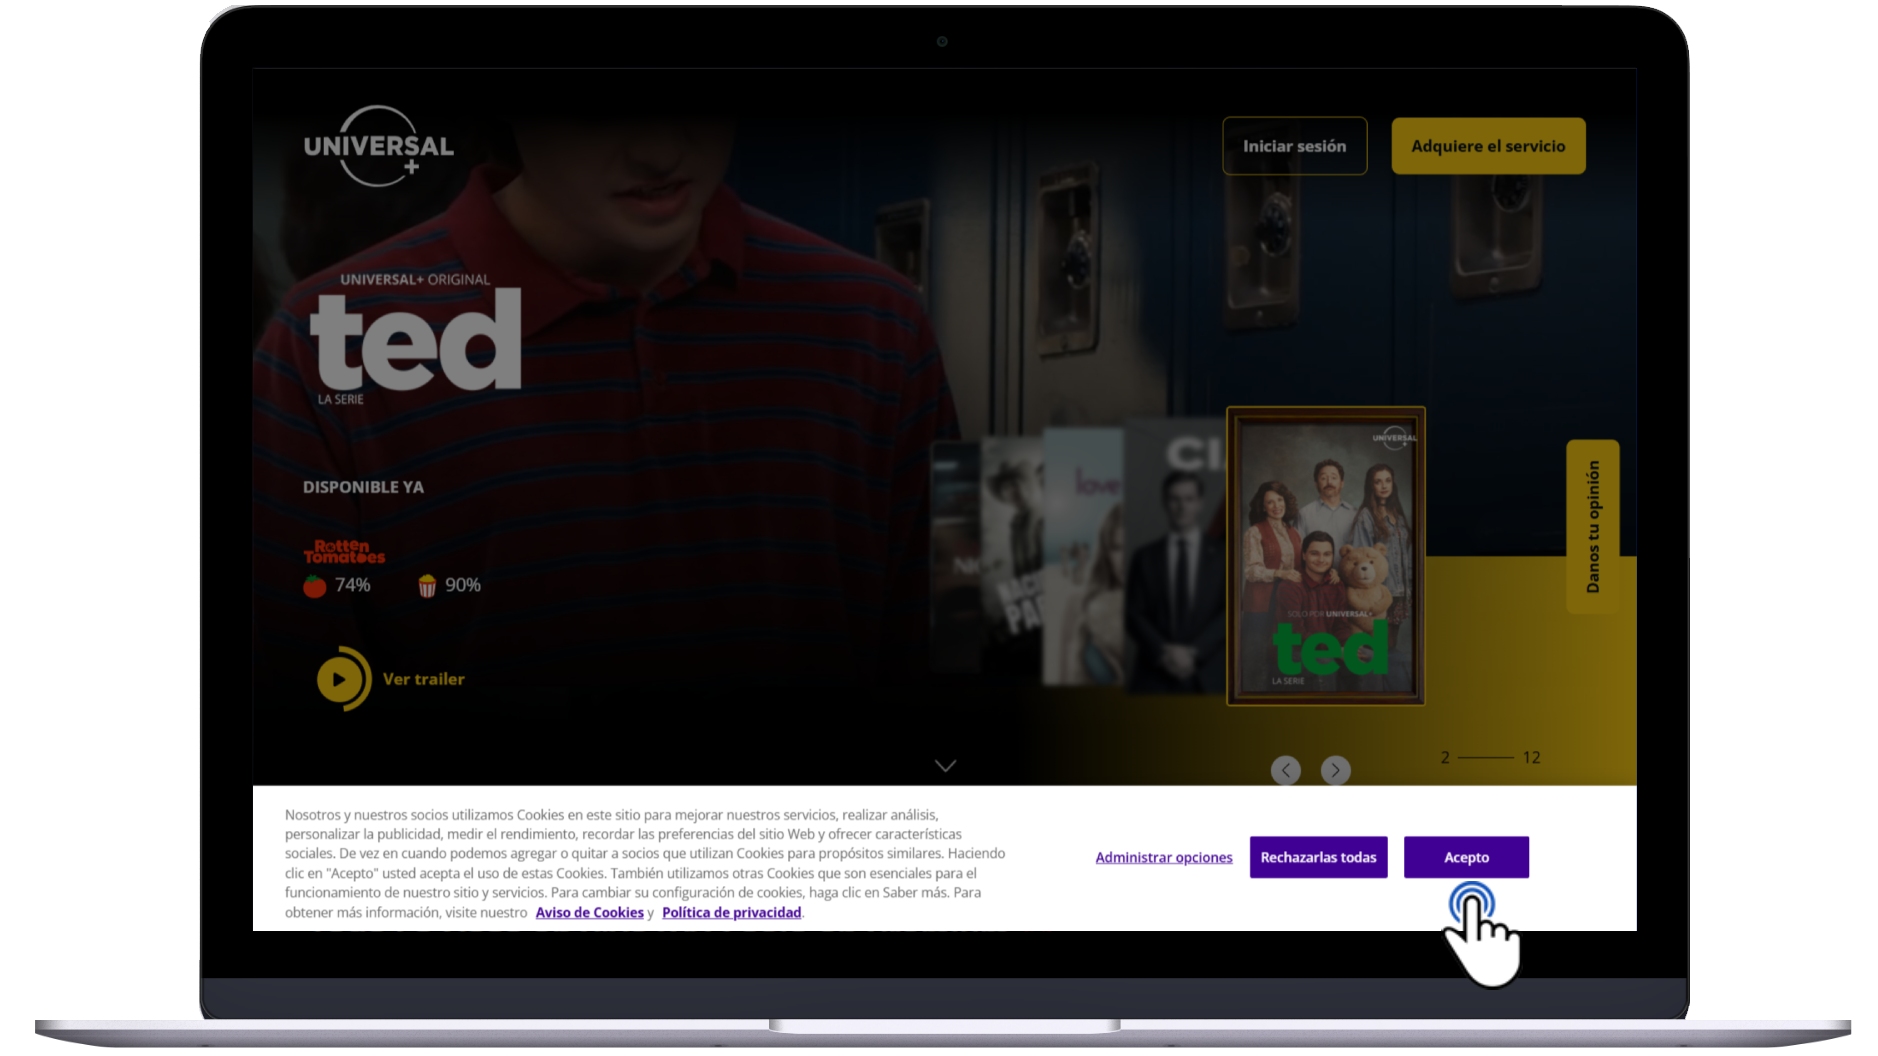The image size is (1878, 1056).
Task: Open the Aviso de Cookies link
Action: click(x=589, y=912)
